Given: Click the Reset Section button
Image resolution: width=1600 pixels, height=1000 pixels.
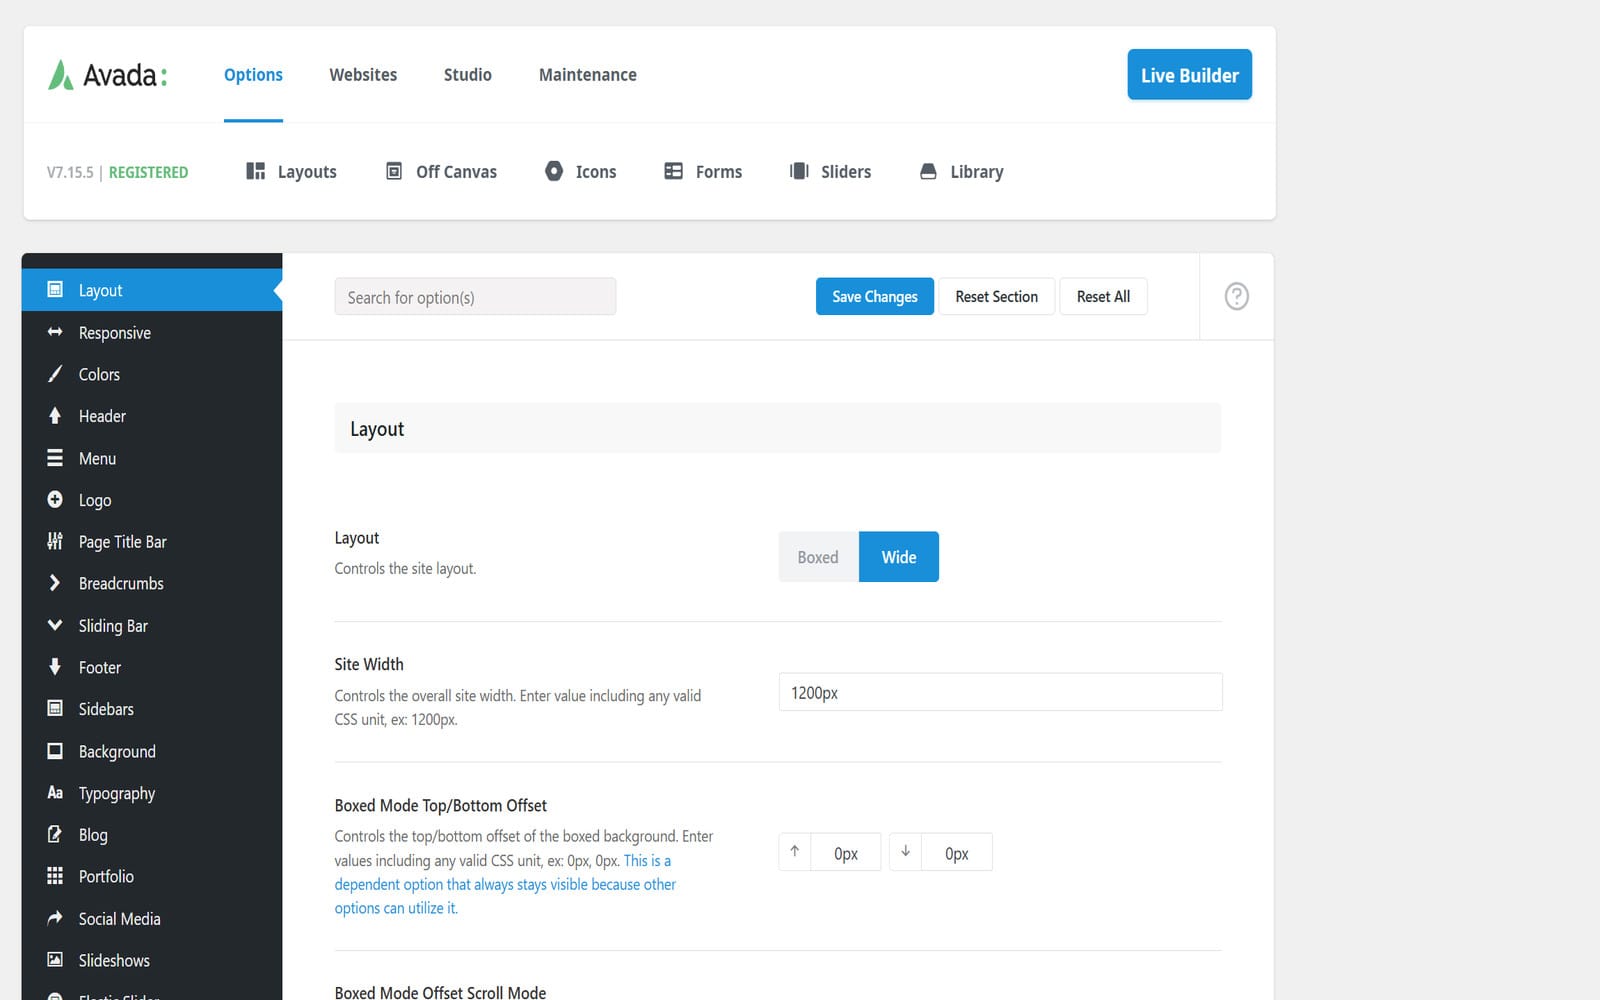Looking at the screenshot, I should 996,296.
